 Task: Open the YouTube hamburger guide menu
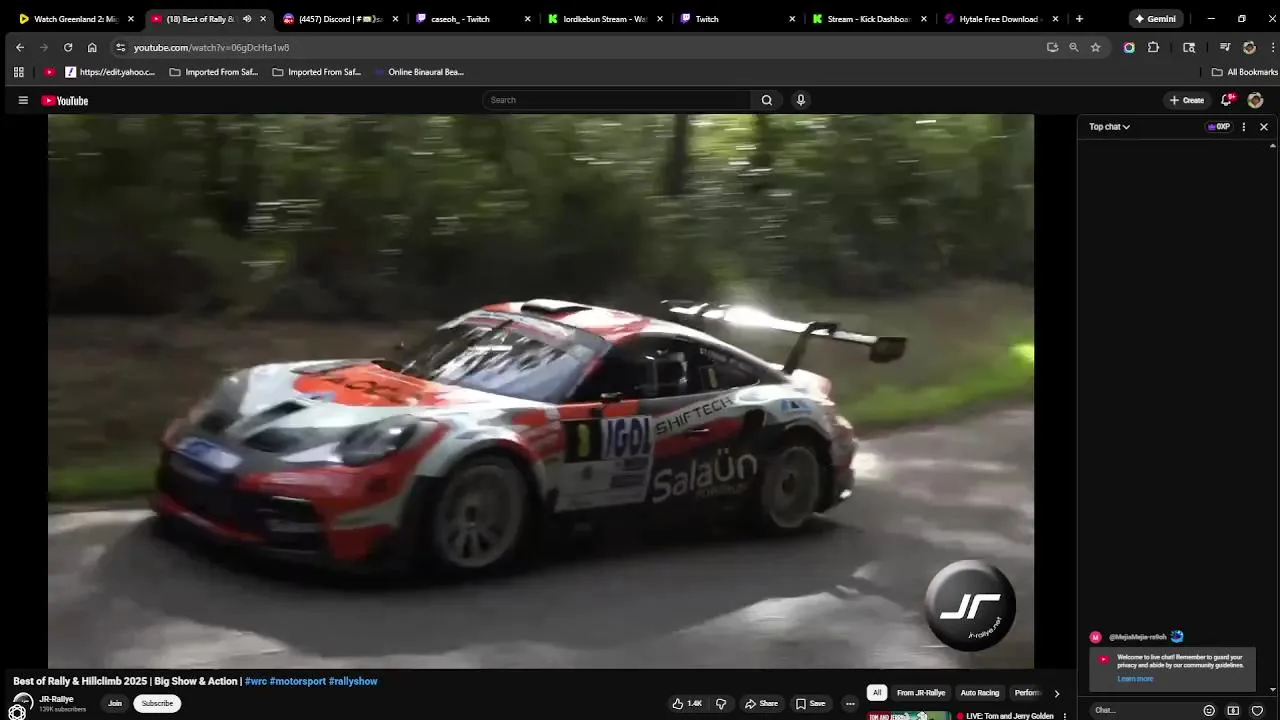pyautogui.click(x=23, y=100)
